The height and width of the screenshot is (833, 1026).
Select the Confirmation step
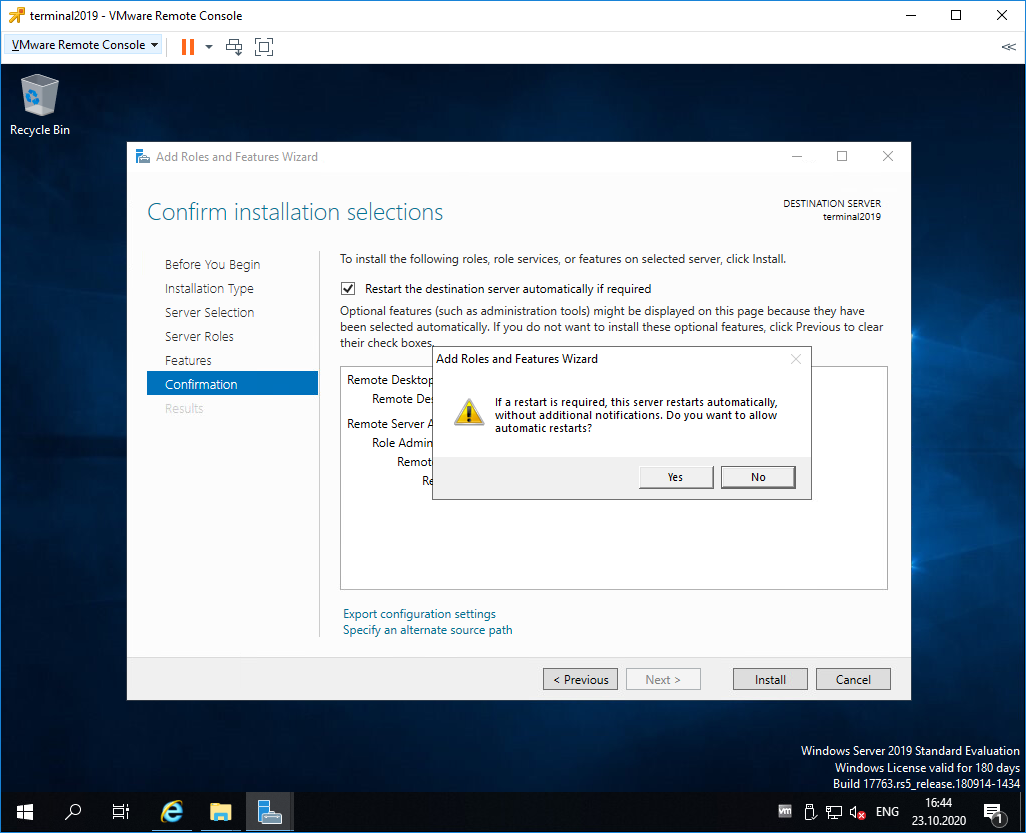pos(232,383)
